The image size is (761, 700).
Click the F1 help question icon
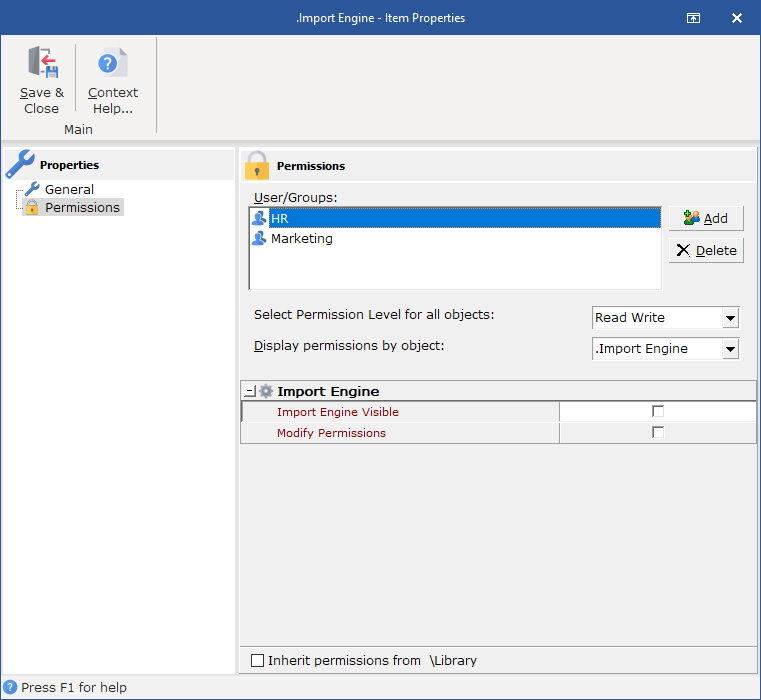click(10, 688)
